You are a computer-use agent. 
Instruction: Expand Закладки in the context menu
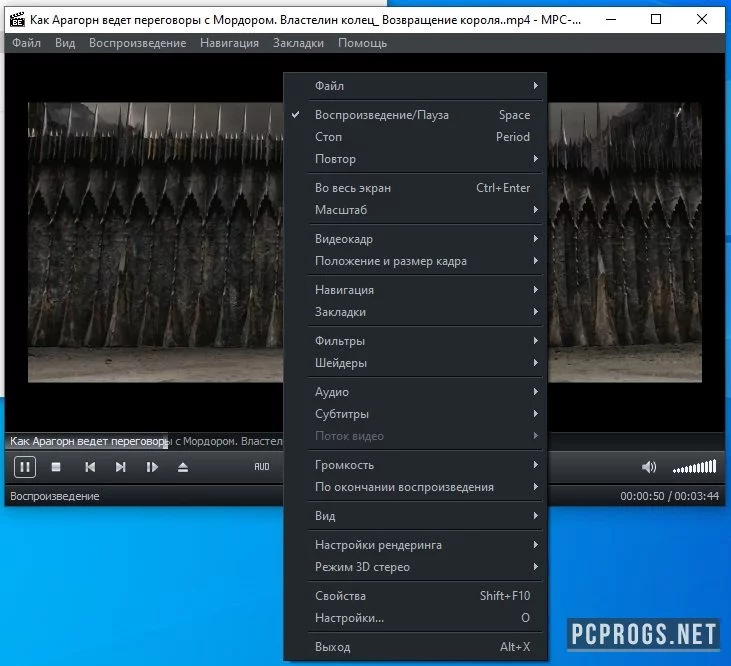tap(415, 311)
